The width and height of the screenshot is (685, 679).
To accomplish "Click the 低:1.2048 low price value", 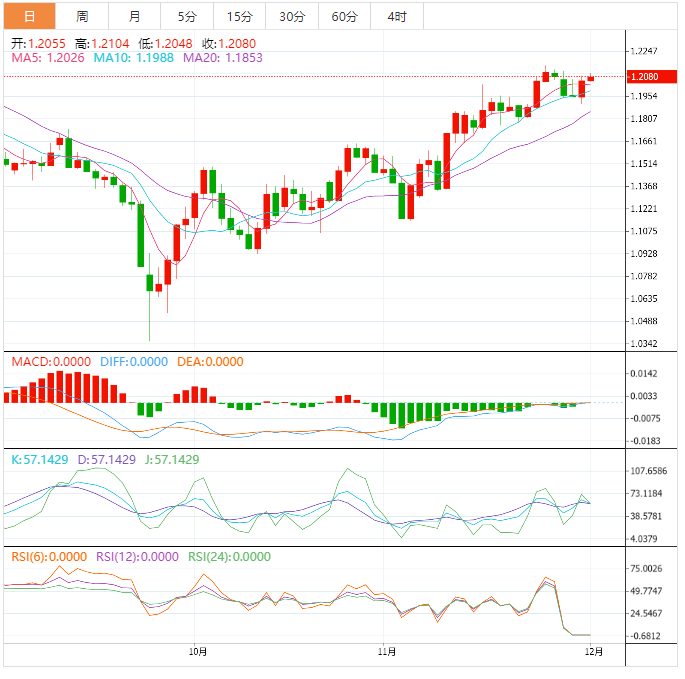I will coord(166,44).
